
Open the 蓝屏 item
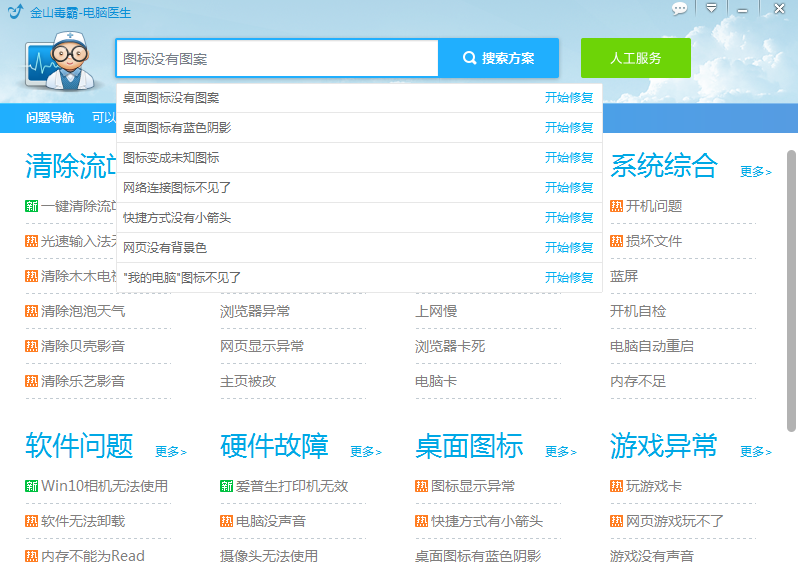click(x=624, y=276)
